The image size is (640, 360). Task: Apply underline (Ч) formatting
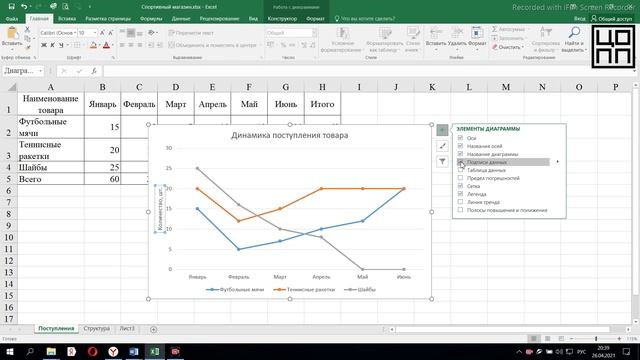(x=61, y=45)
